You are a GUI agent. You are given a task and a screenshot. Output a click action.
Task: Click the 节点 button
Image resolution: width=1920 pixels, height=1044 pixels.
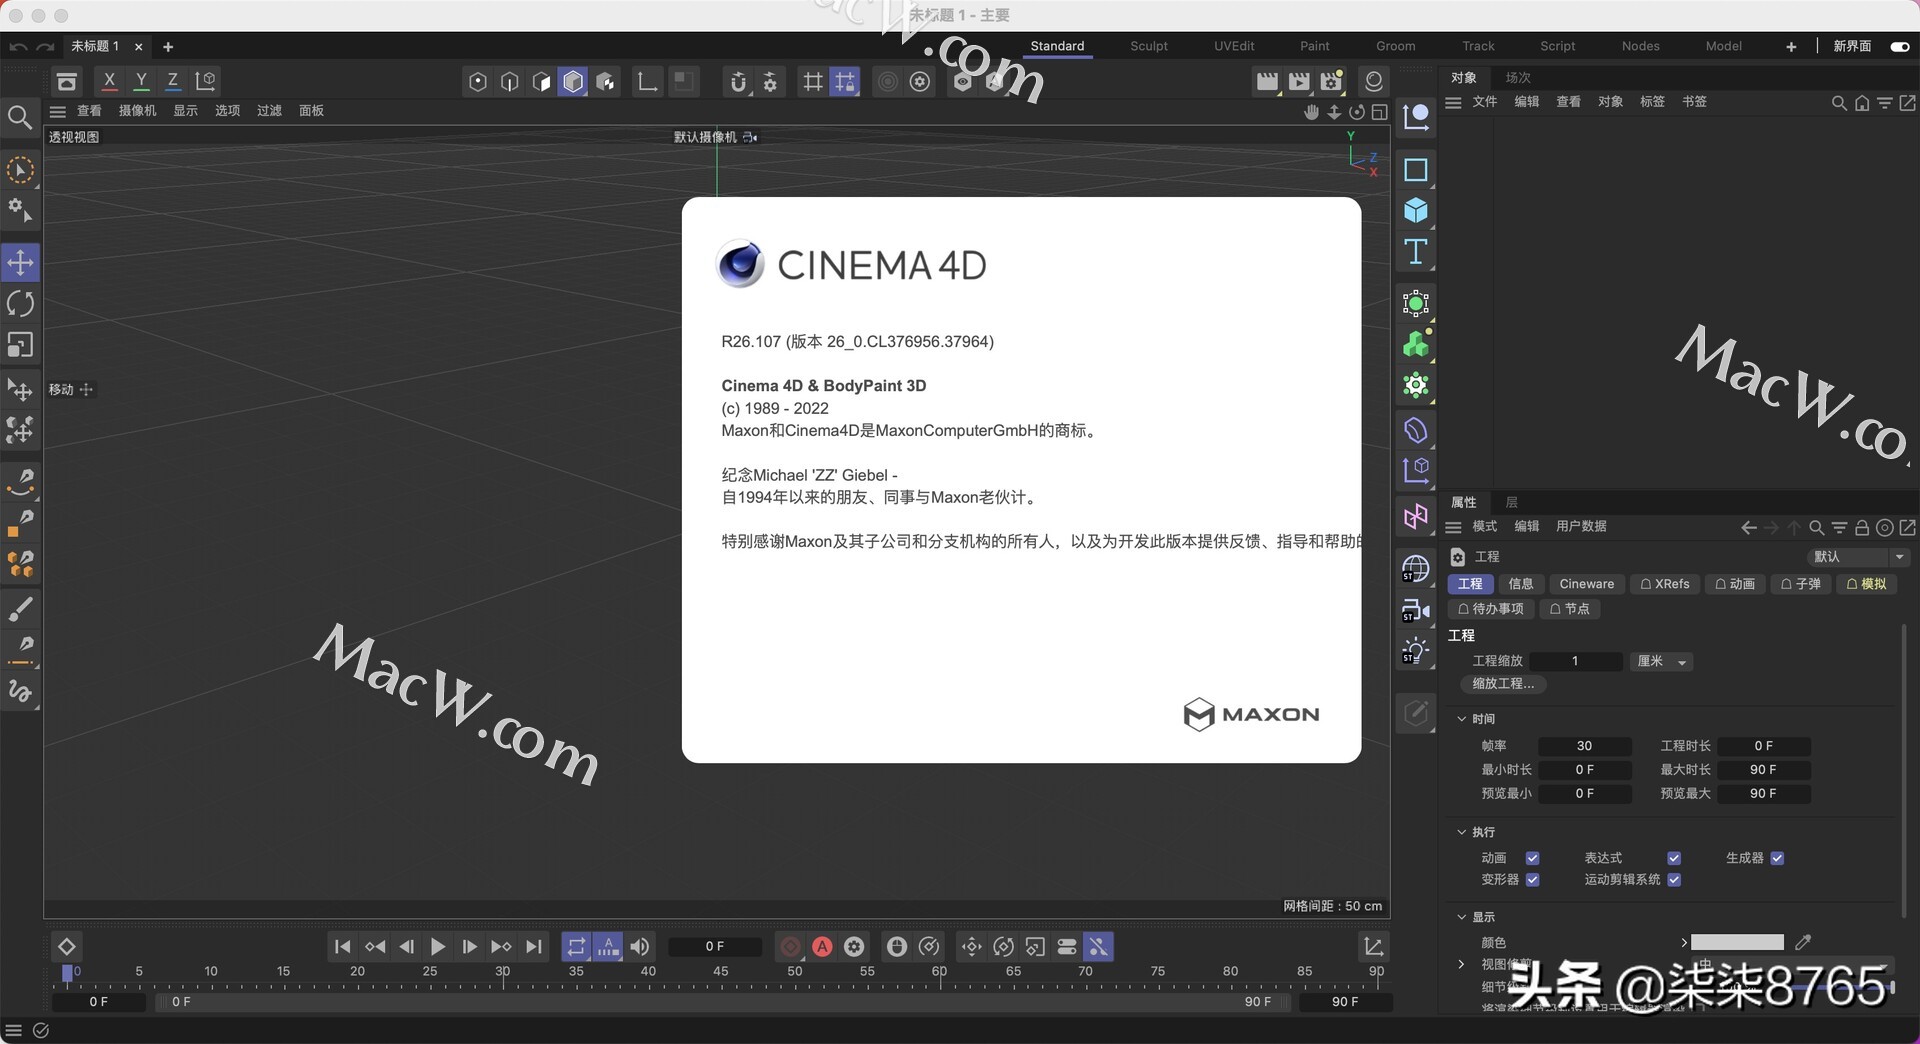(1569, 609)
